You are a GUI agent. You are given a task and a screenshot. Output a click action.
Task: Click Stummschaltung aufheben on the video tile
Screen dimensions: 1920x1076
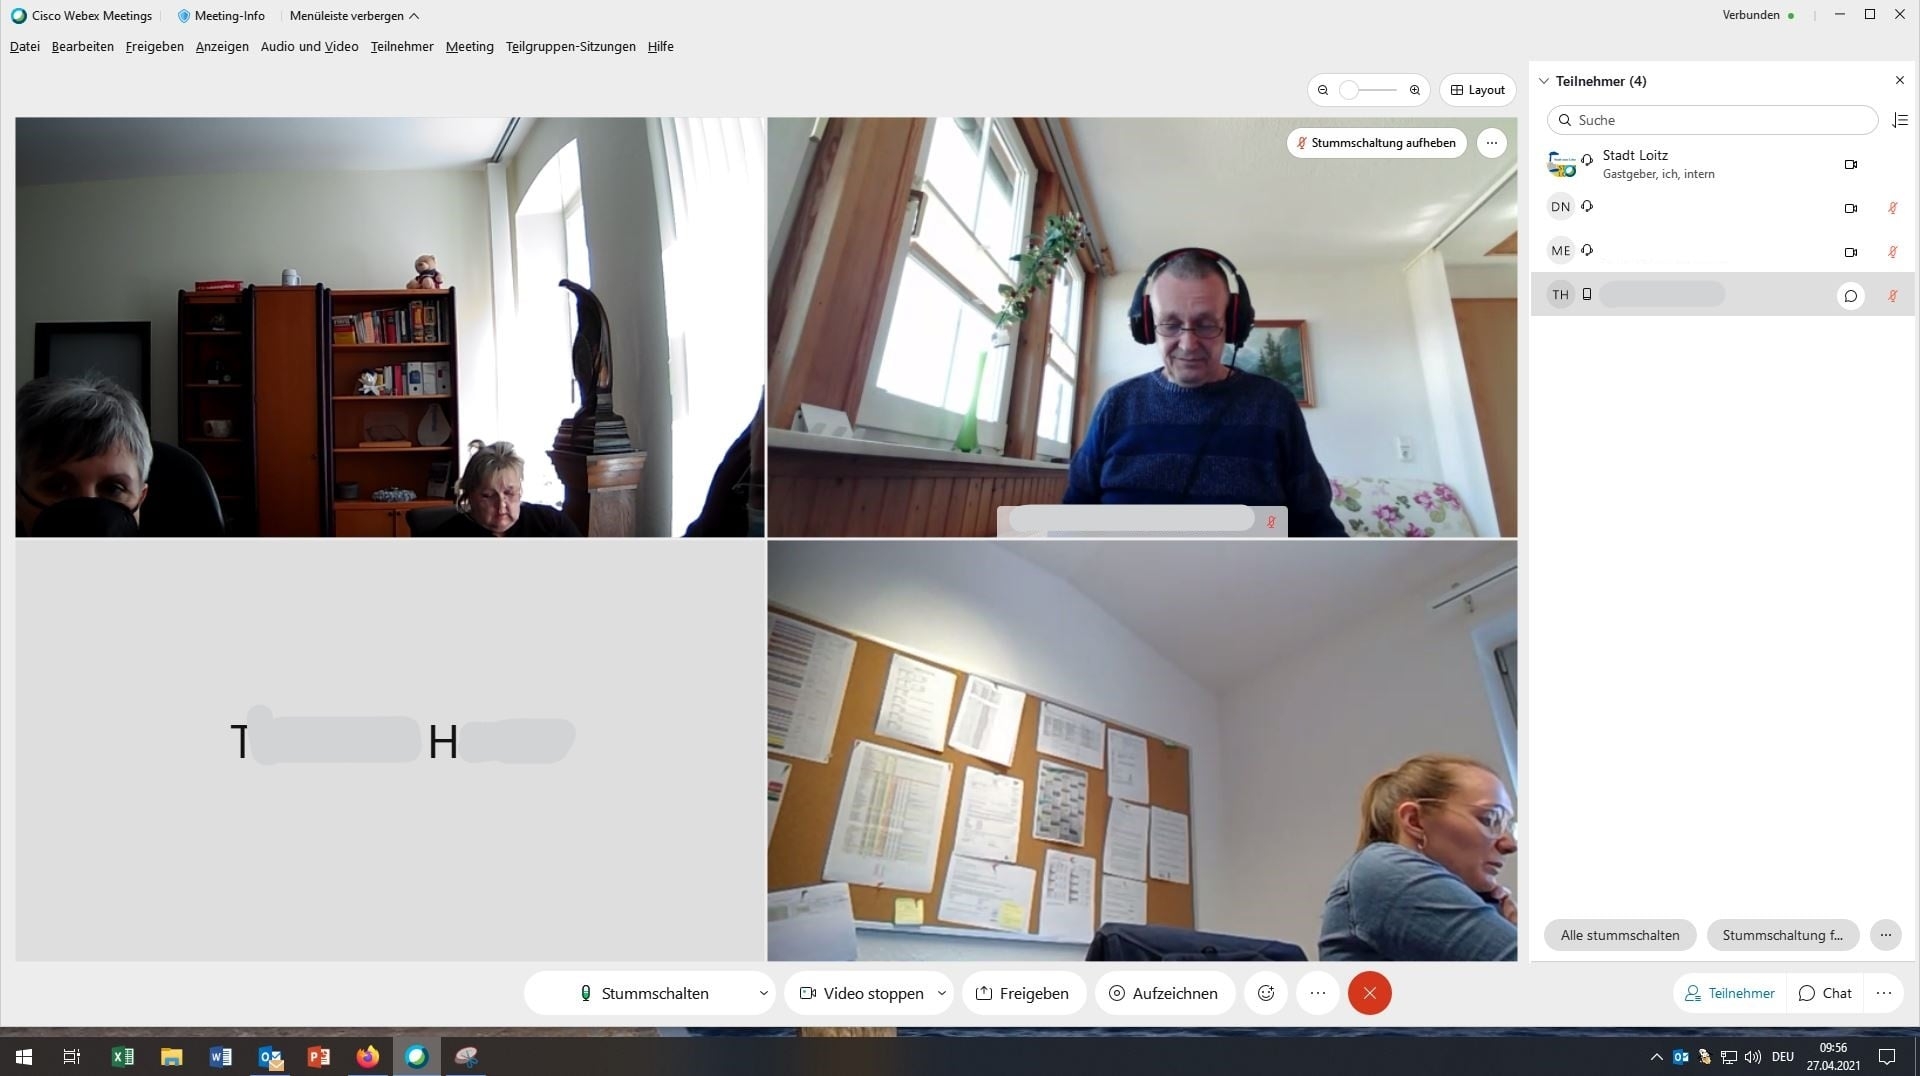click(x=1376, y=143)
